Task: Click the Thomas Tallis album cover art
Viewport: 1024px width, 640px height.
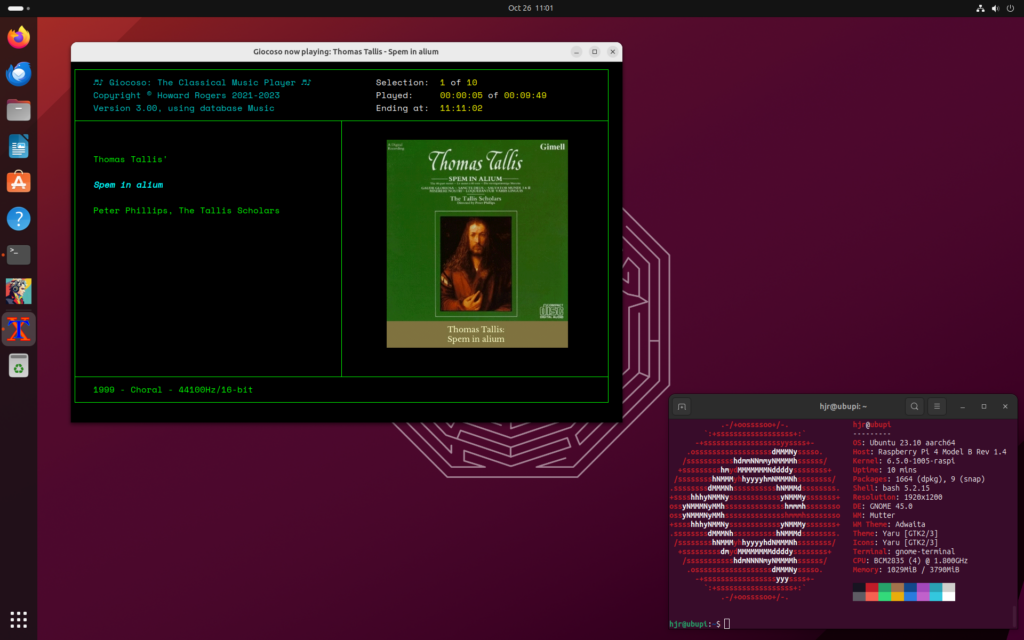Action: coord(477,243)
